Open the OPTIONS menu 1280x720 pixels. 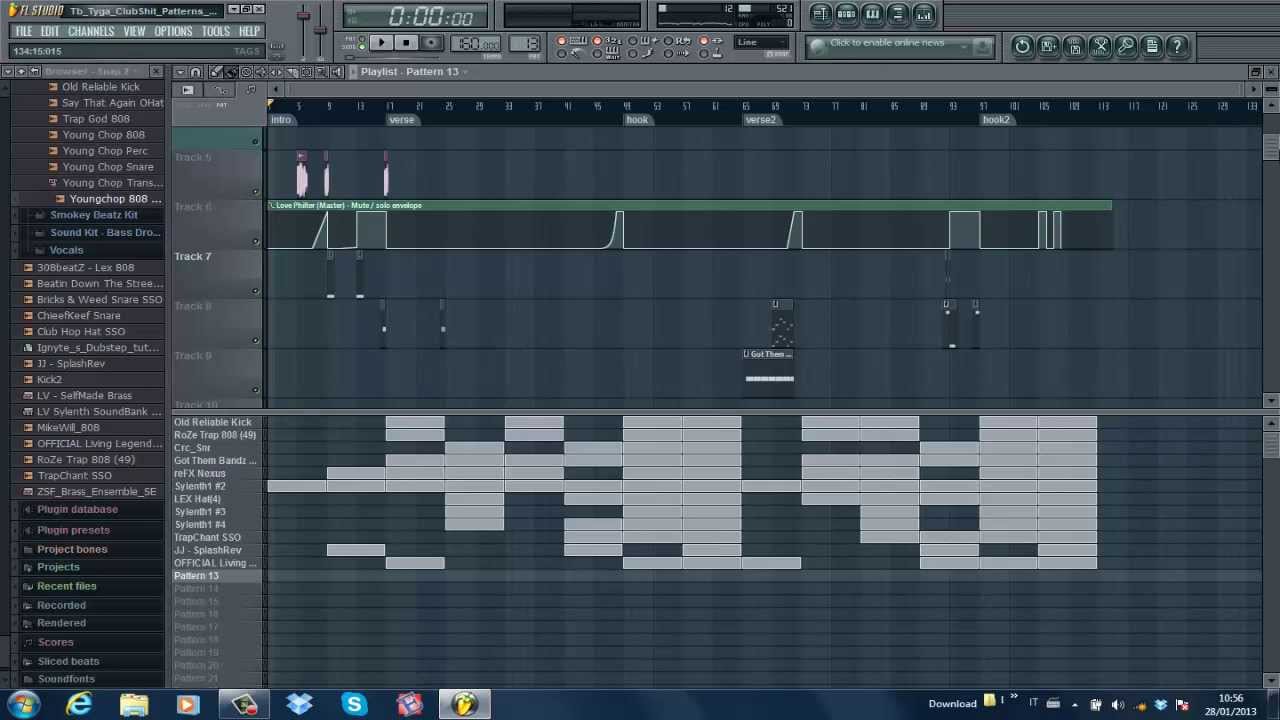[x=173, y=31]
